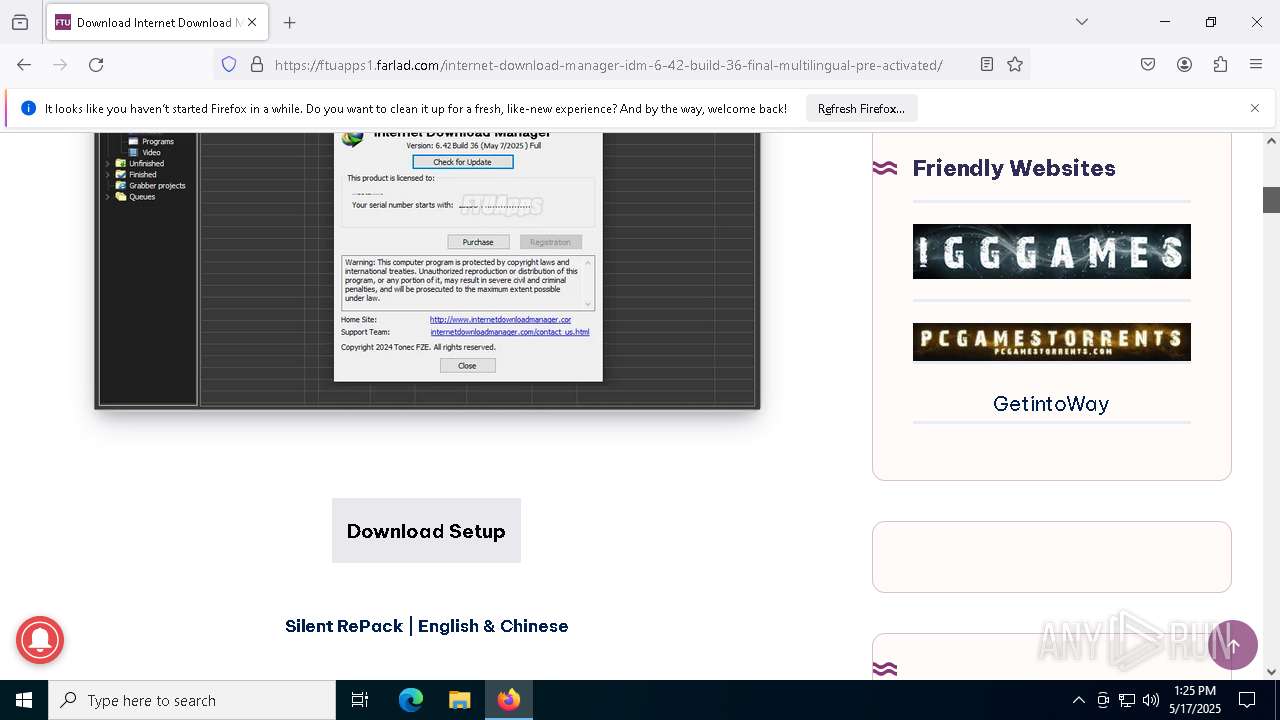Open Firefox application hamburger menu

click(1256, 64)
